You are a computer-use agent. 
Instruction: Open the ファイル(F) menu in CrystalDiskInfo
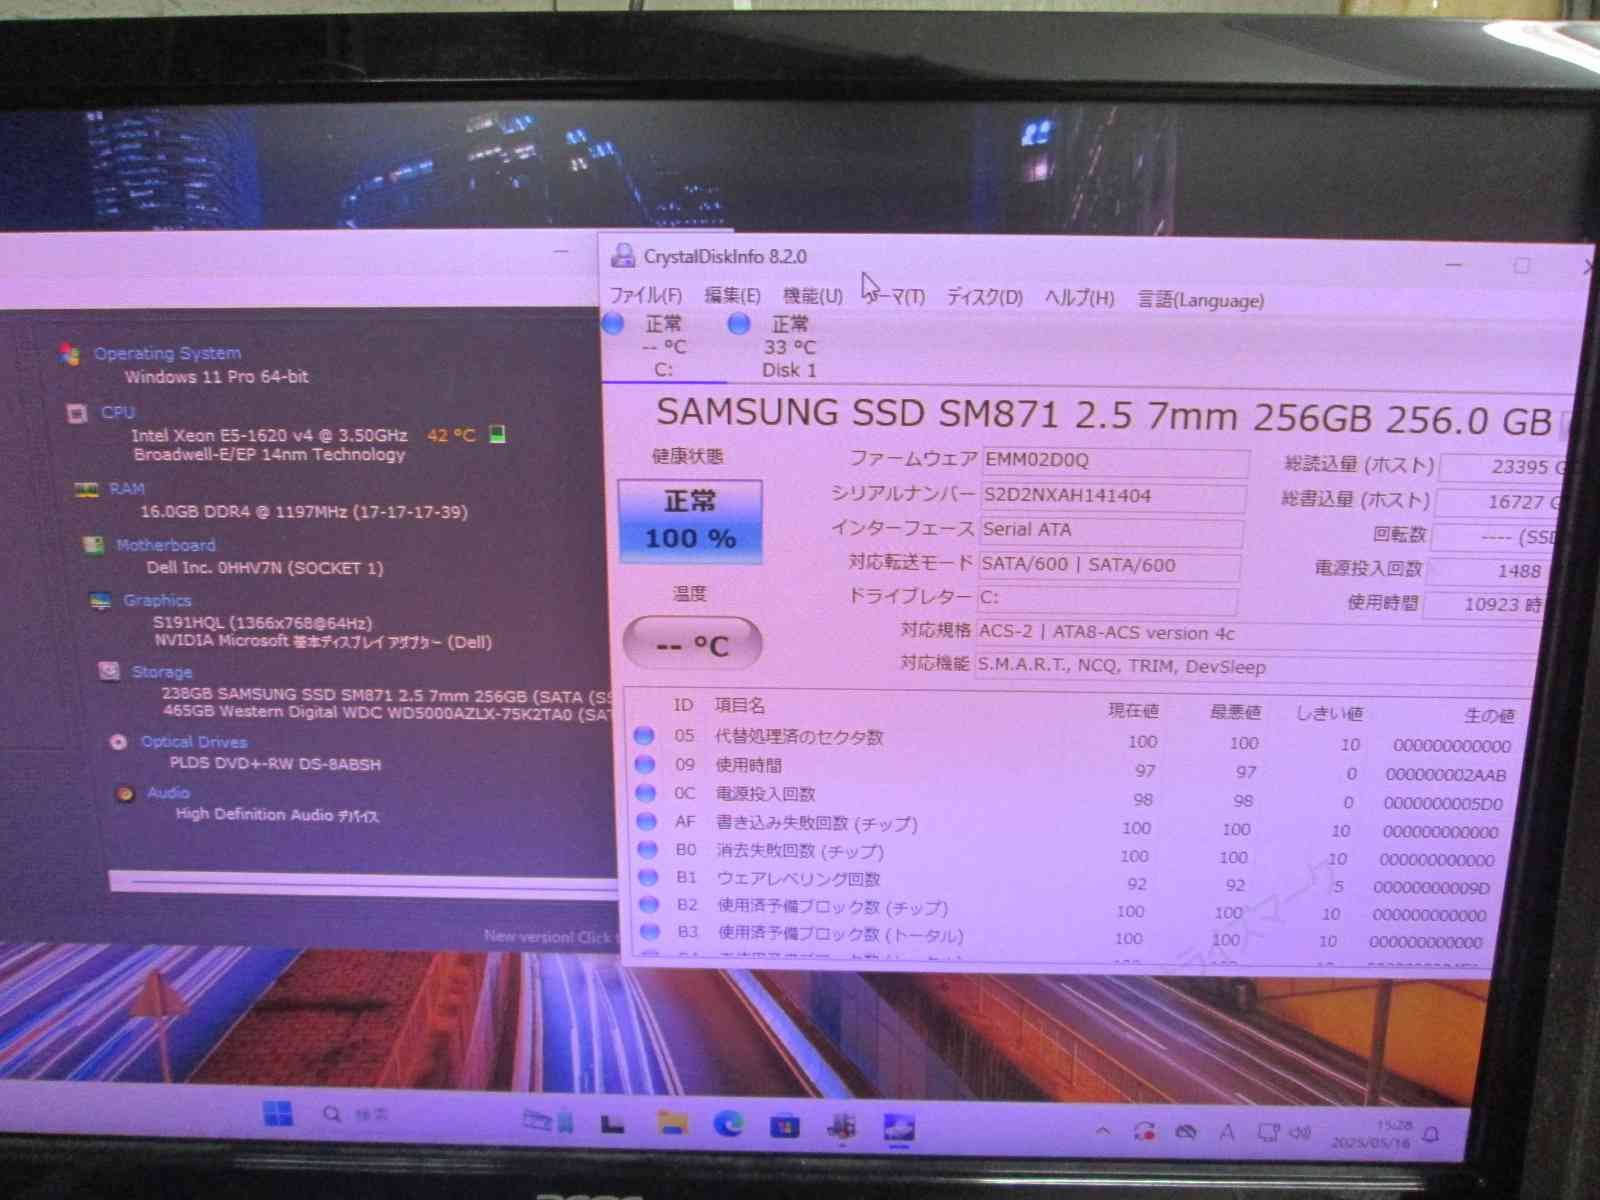(646, 295)
